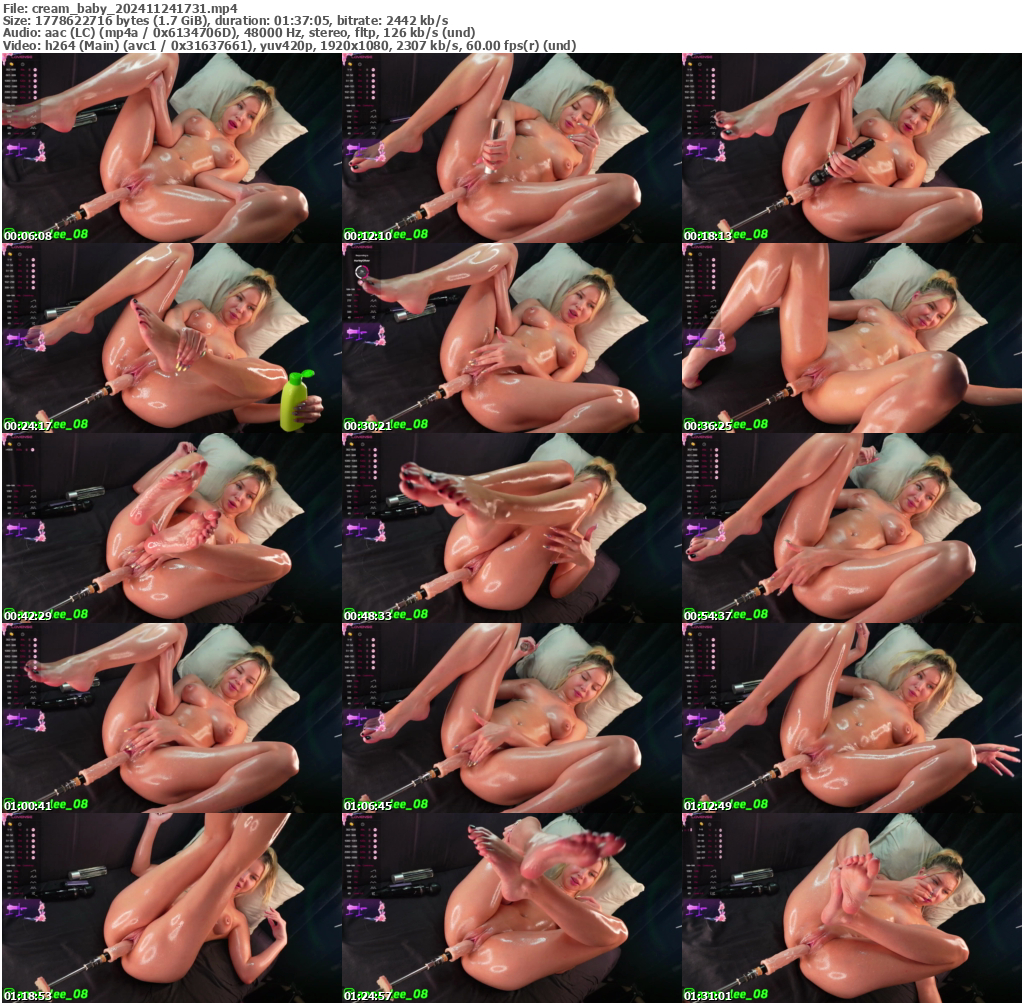Select the thumbnail marked 00:48:33
The height and width of the screenshot is (1003, 1024).
(511, 527)
